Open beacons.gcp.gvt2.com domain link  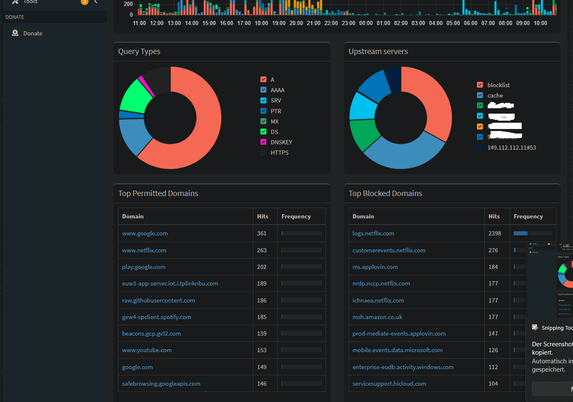151,333
